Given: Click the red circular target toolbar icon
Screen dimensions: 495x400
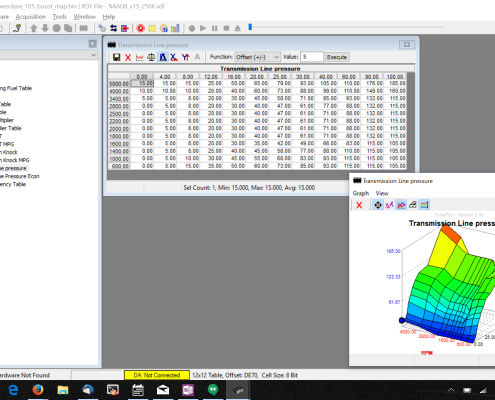Looking at the screenshot, I should 141,28.
